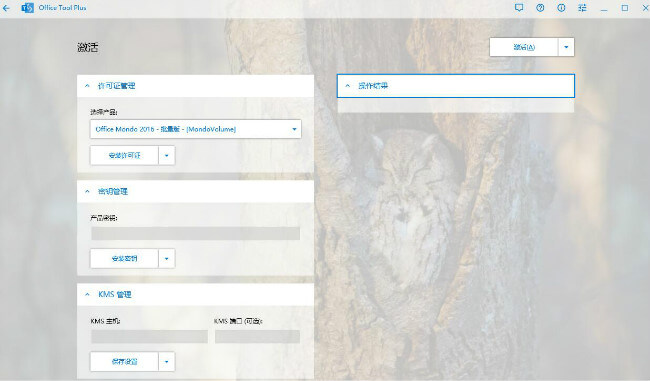This screenshot has height=381, width=650.
Task: Collapse the 许可证管理 section
Action: click(x=195, y=86)
